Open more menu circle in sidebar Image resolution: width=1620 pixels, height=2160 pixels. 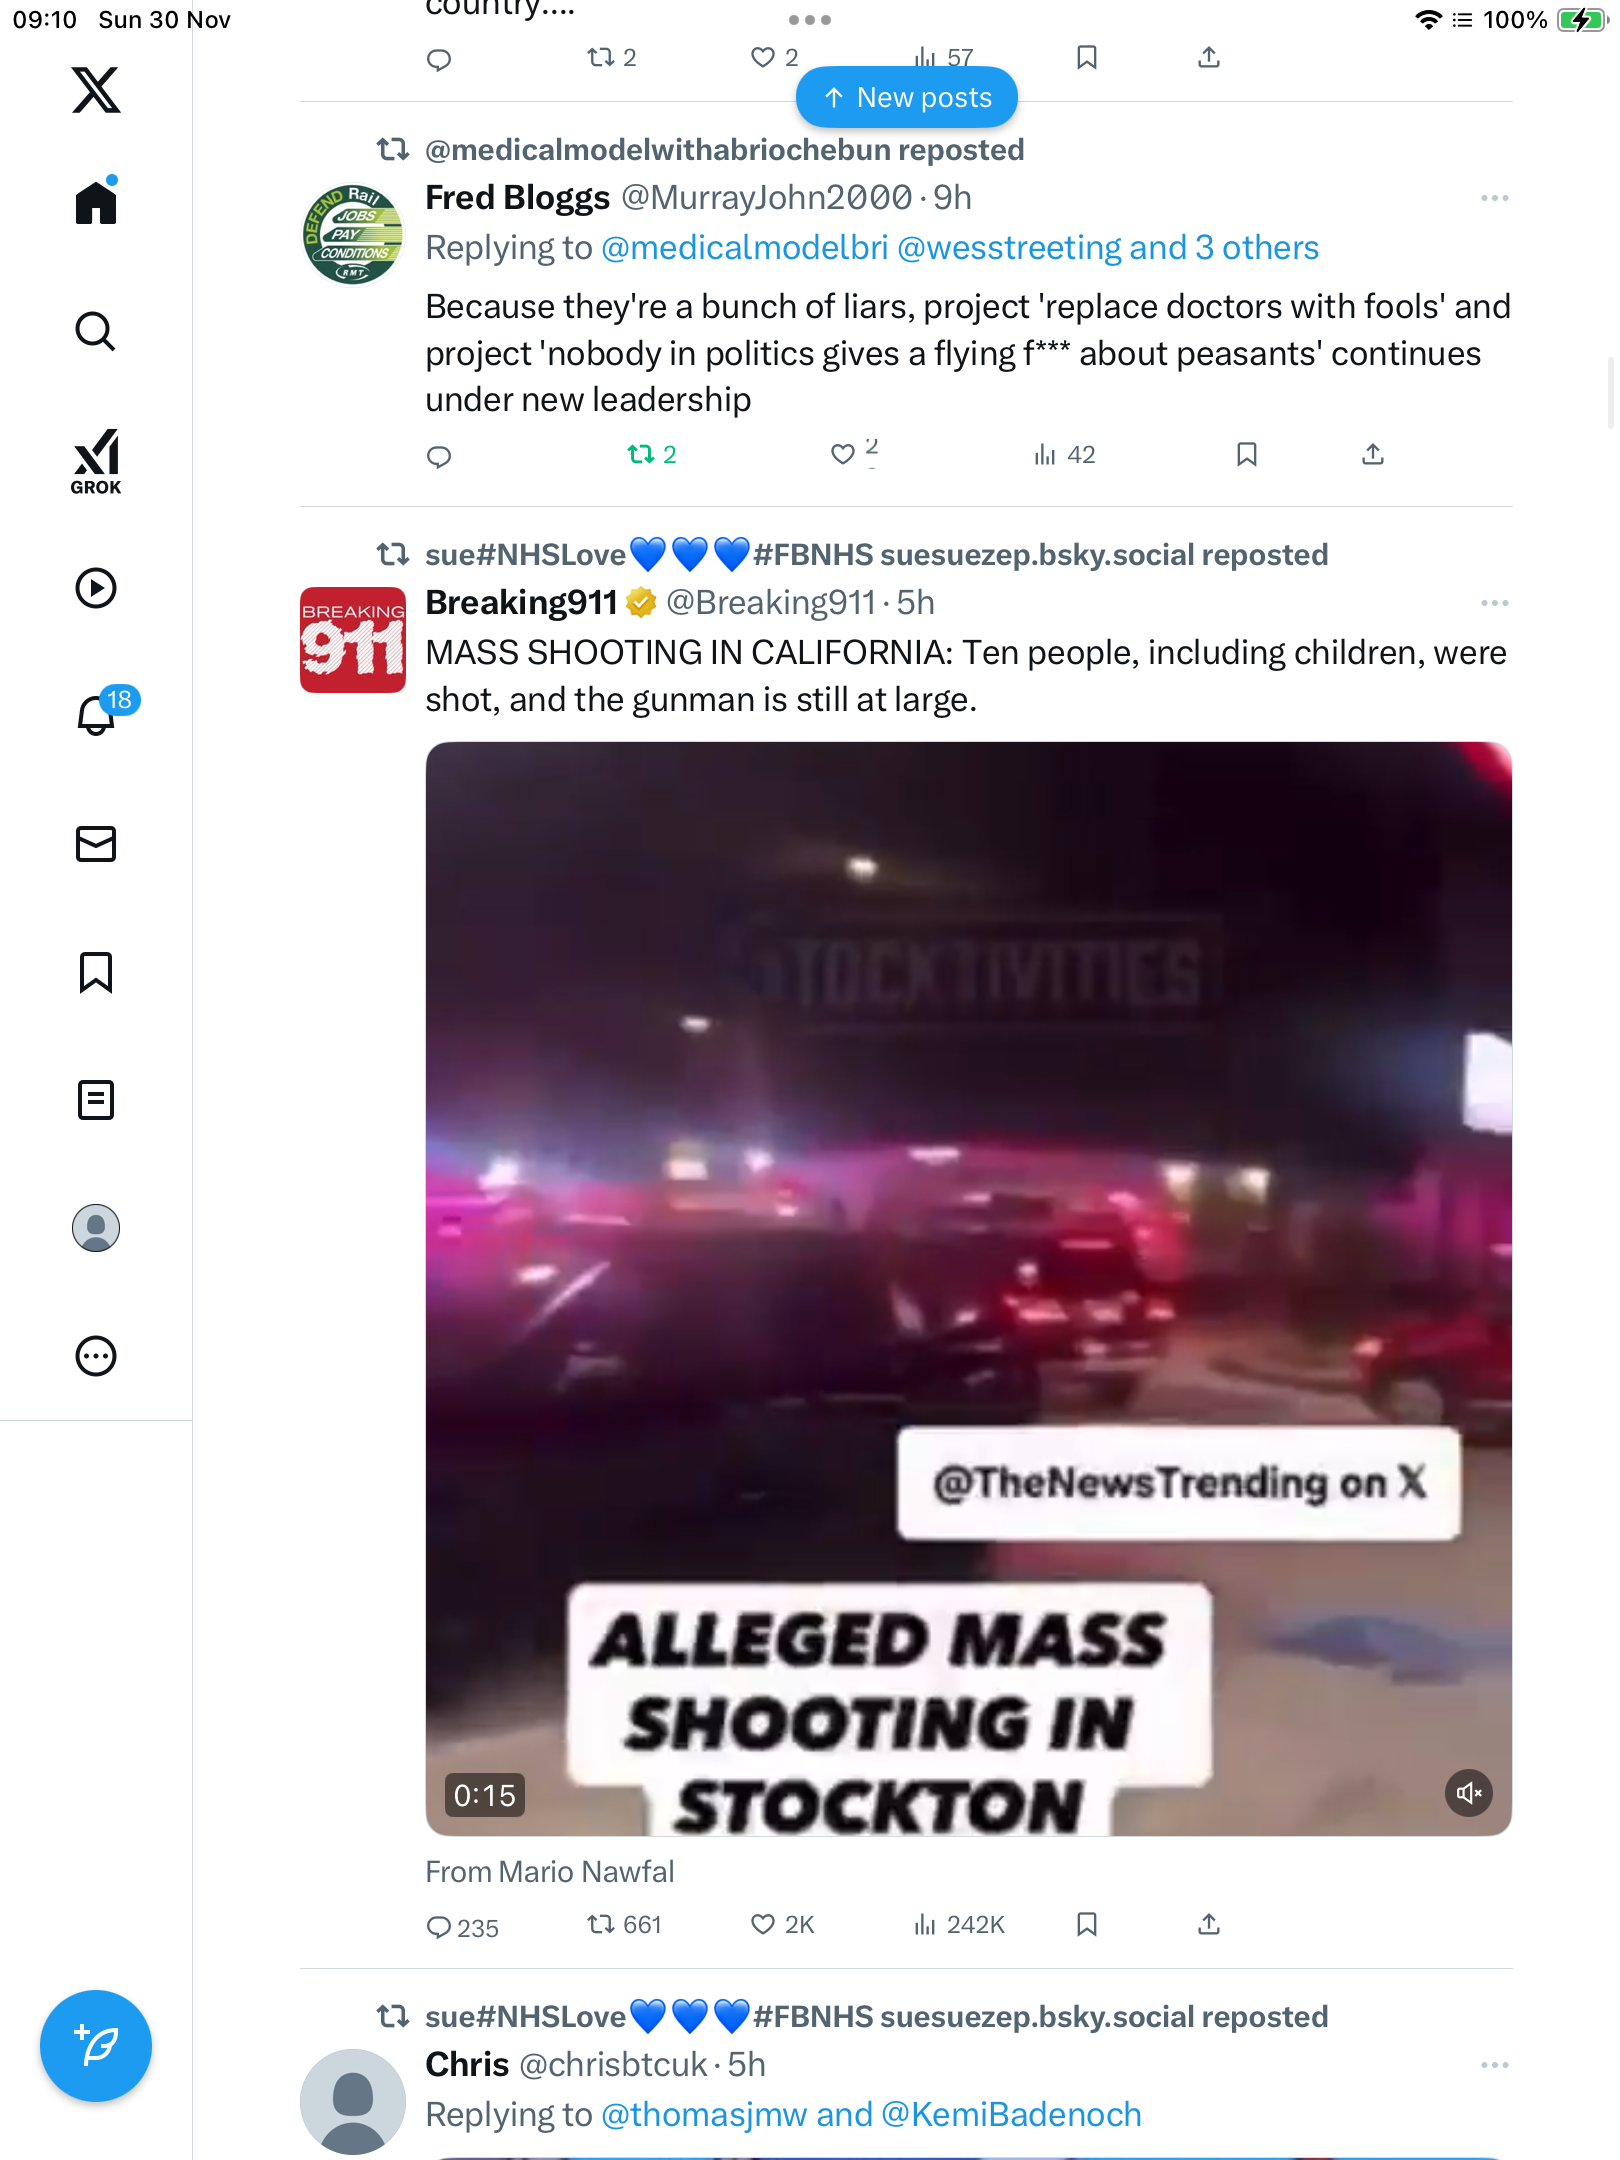pos(96,1356)
